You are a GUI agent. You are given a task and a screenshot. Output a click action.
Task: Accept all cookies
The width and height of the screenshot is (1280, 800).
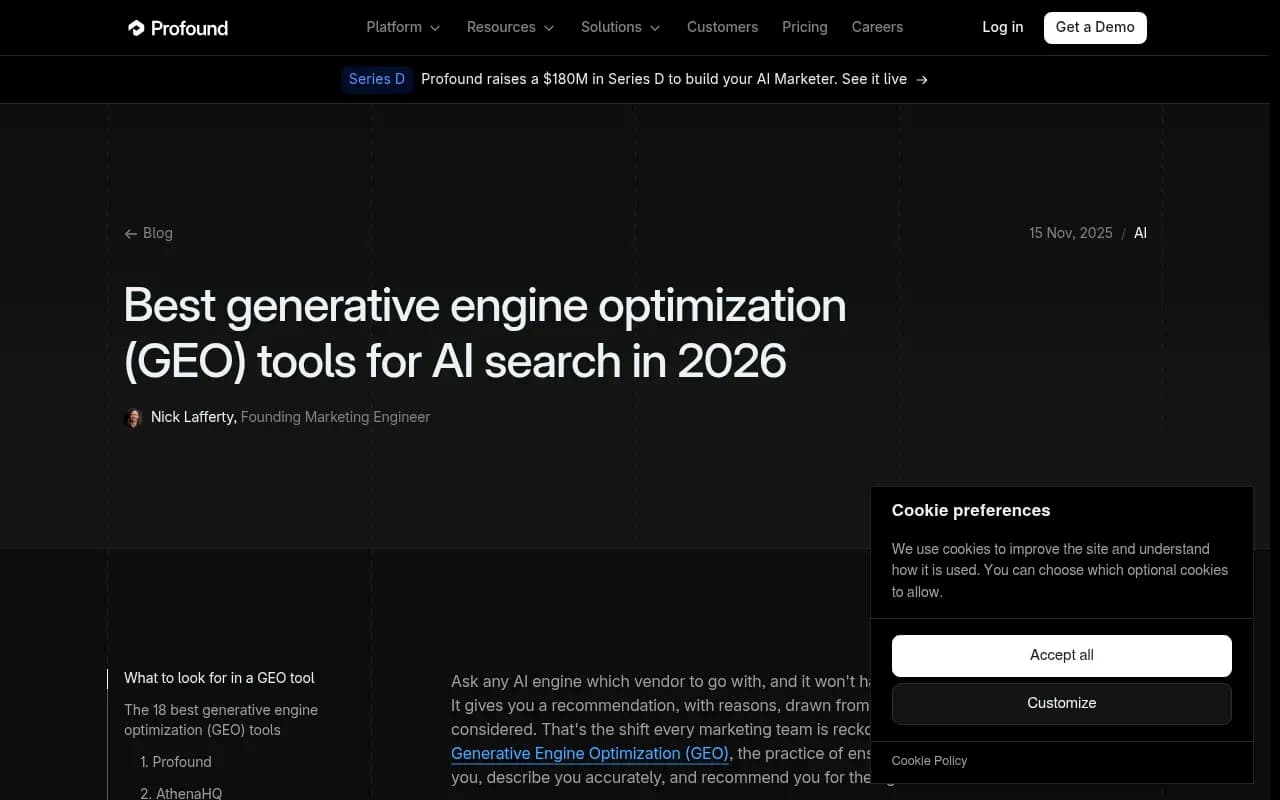1062,656
